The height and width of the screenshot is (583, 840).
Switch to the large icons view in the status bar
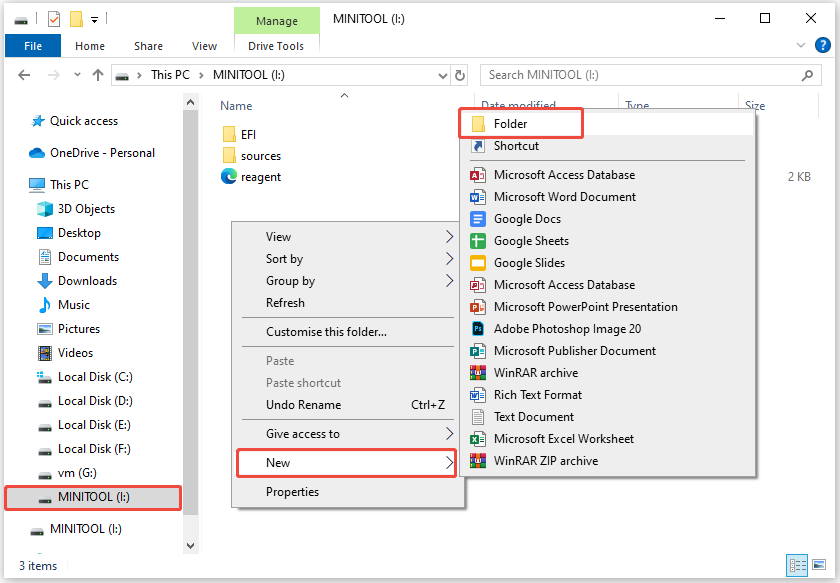pyautogui.click(x=819, y=565)
